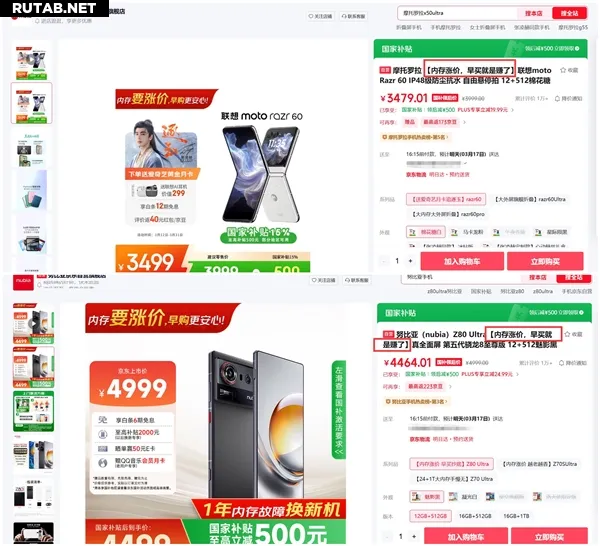Select the 16GB+1TB version option
The width and height of the screenshot is (600, 546).
pos(516,516)
